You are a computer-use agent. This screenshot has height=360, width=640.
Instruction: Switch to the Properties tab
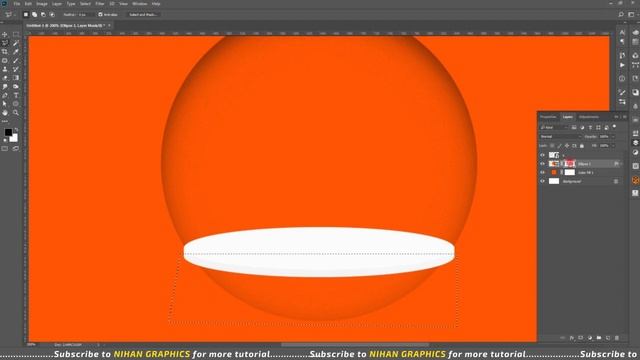click(548, 117)
